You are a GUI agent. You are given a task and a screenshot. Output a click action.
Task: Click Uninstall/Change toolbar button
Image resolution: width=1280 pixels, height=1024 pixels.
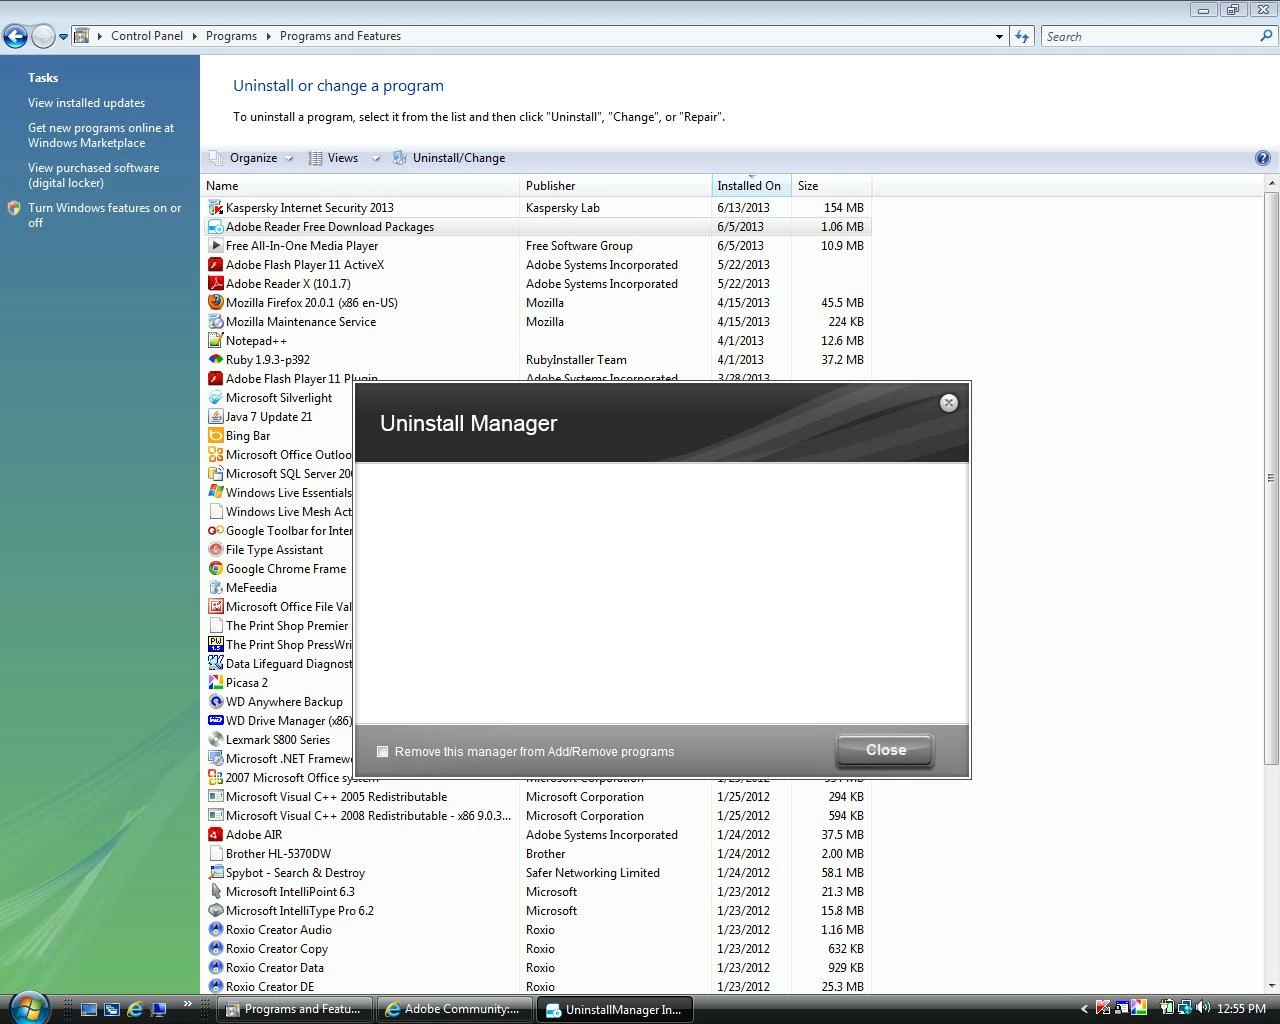449,158
